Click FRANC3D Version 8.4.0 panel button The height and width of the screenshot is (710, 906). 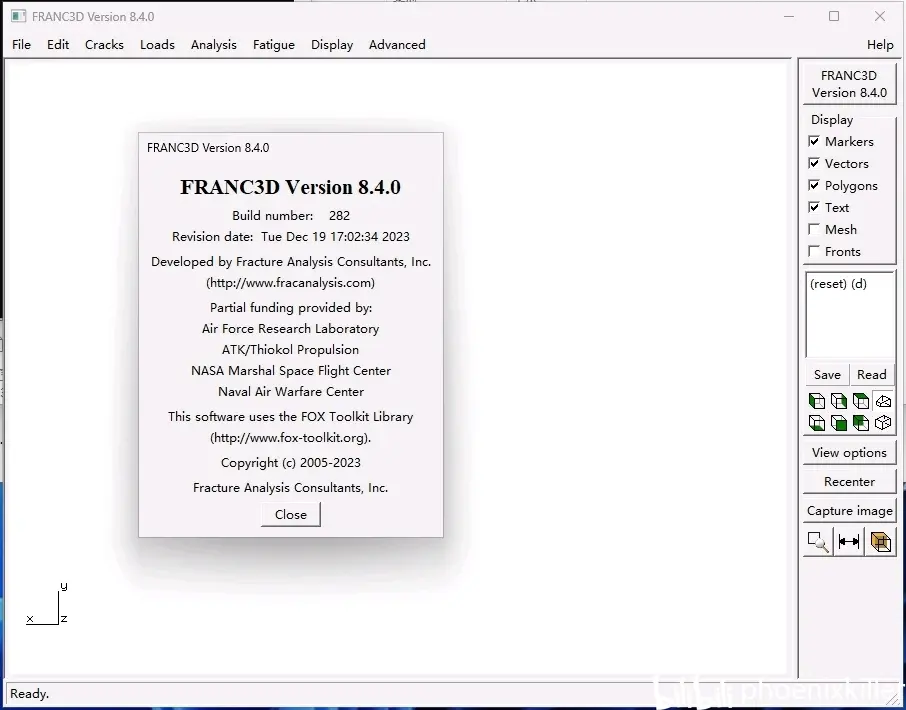point(849,84)
